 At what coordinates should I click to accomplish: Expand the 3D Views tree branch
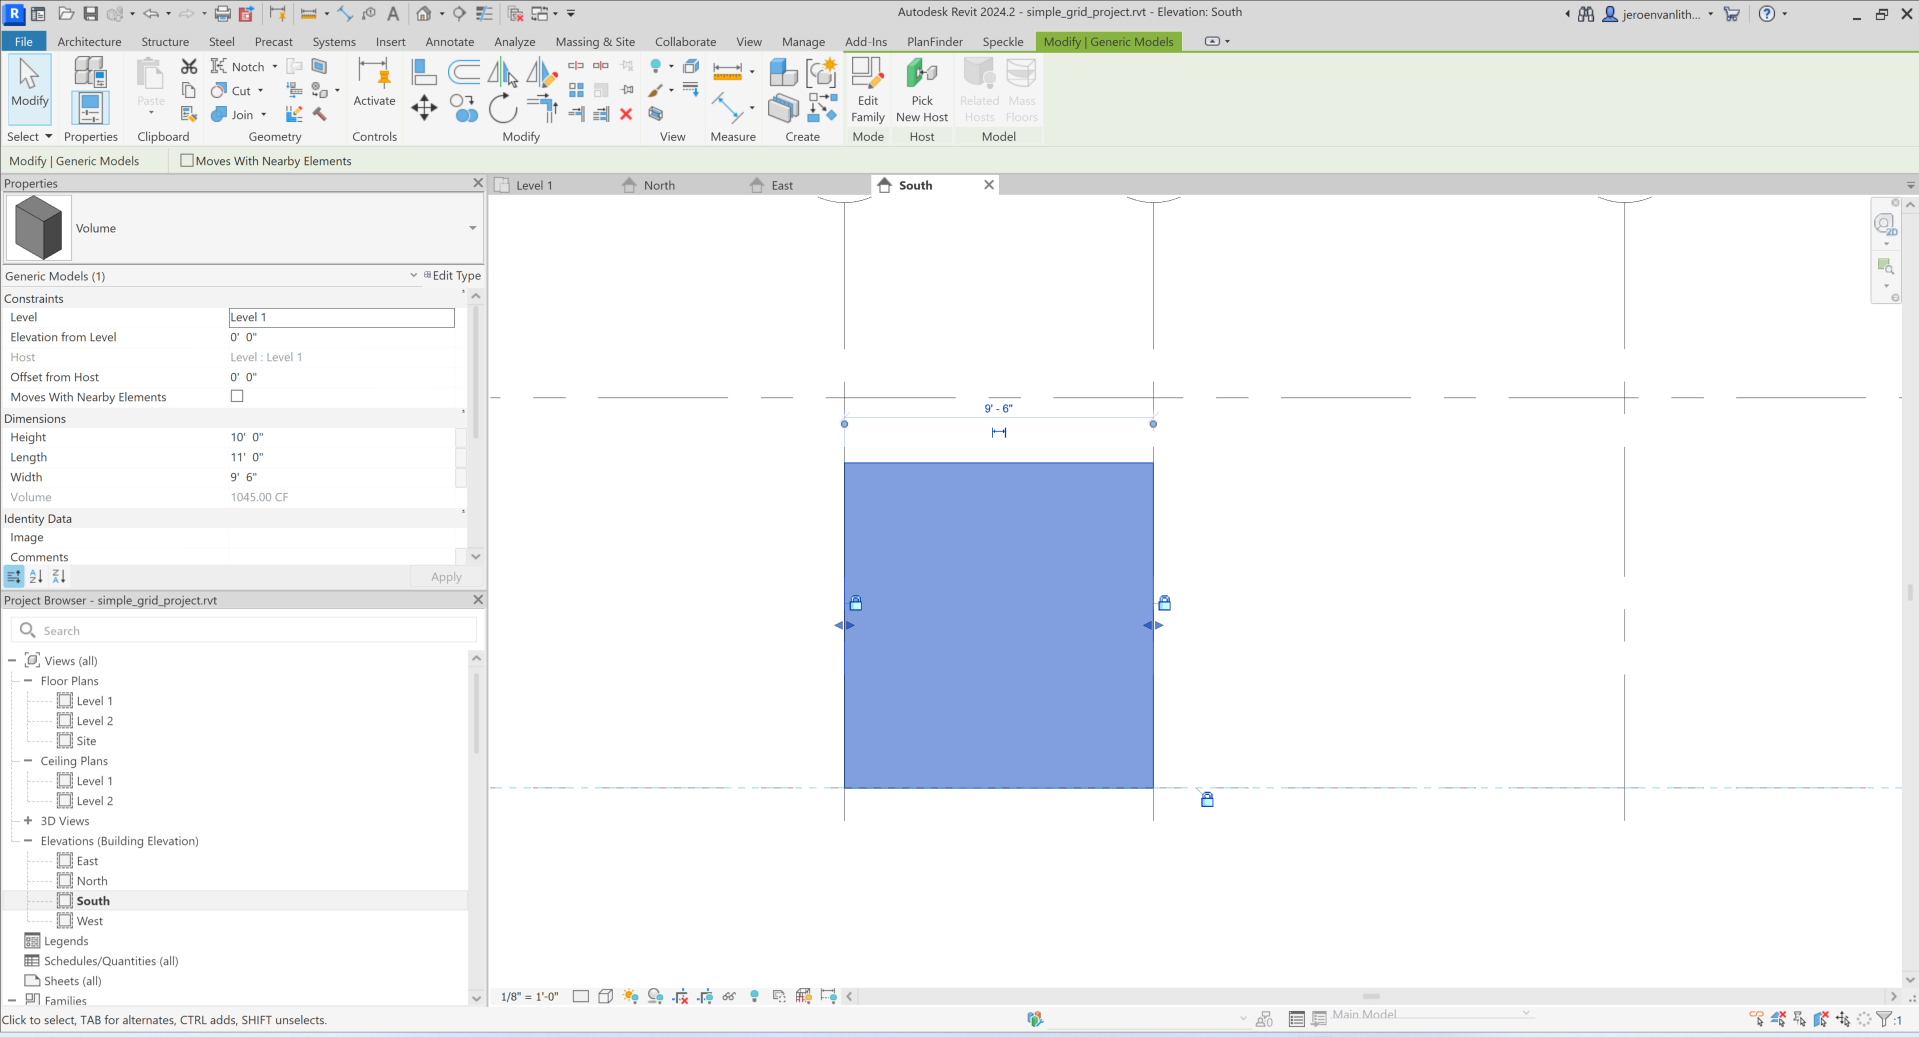pyautogui.click(x=29, y=821)
